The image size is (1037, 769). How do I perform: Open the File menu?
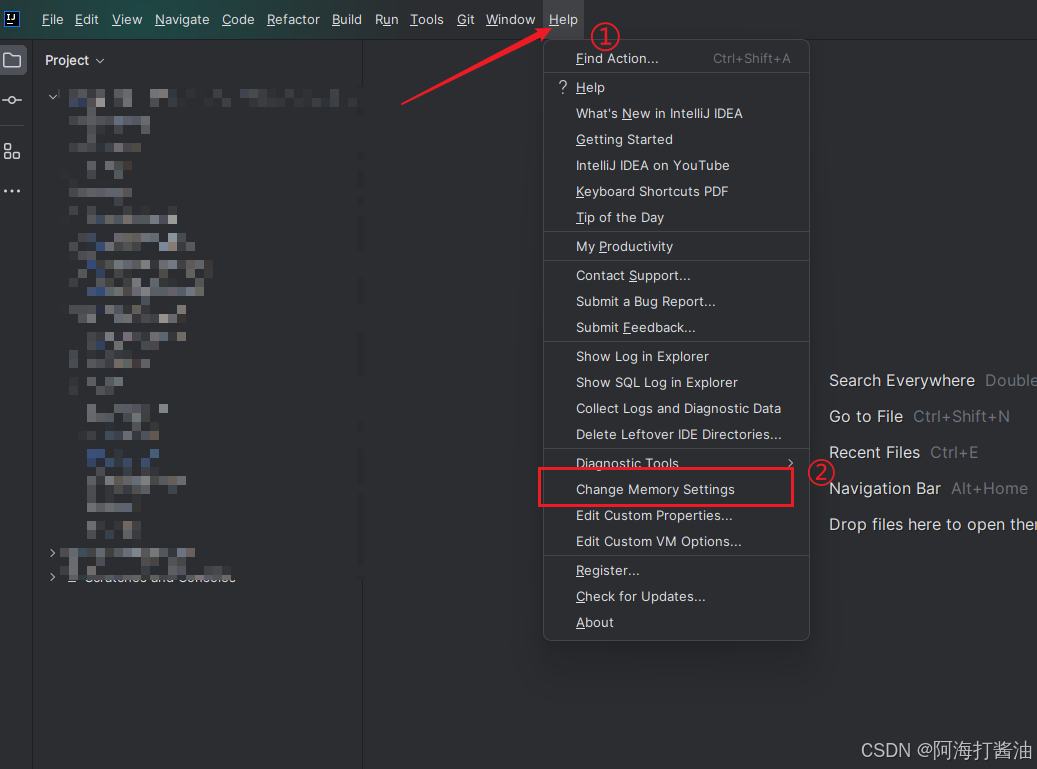pos(52,20)
